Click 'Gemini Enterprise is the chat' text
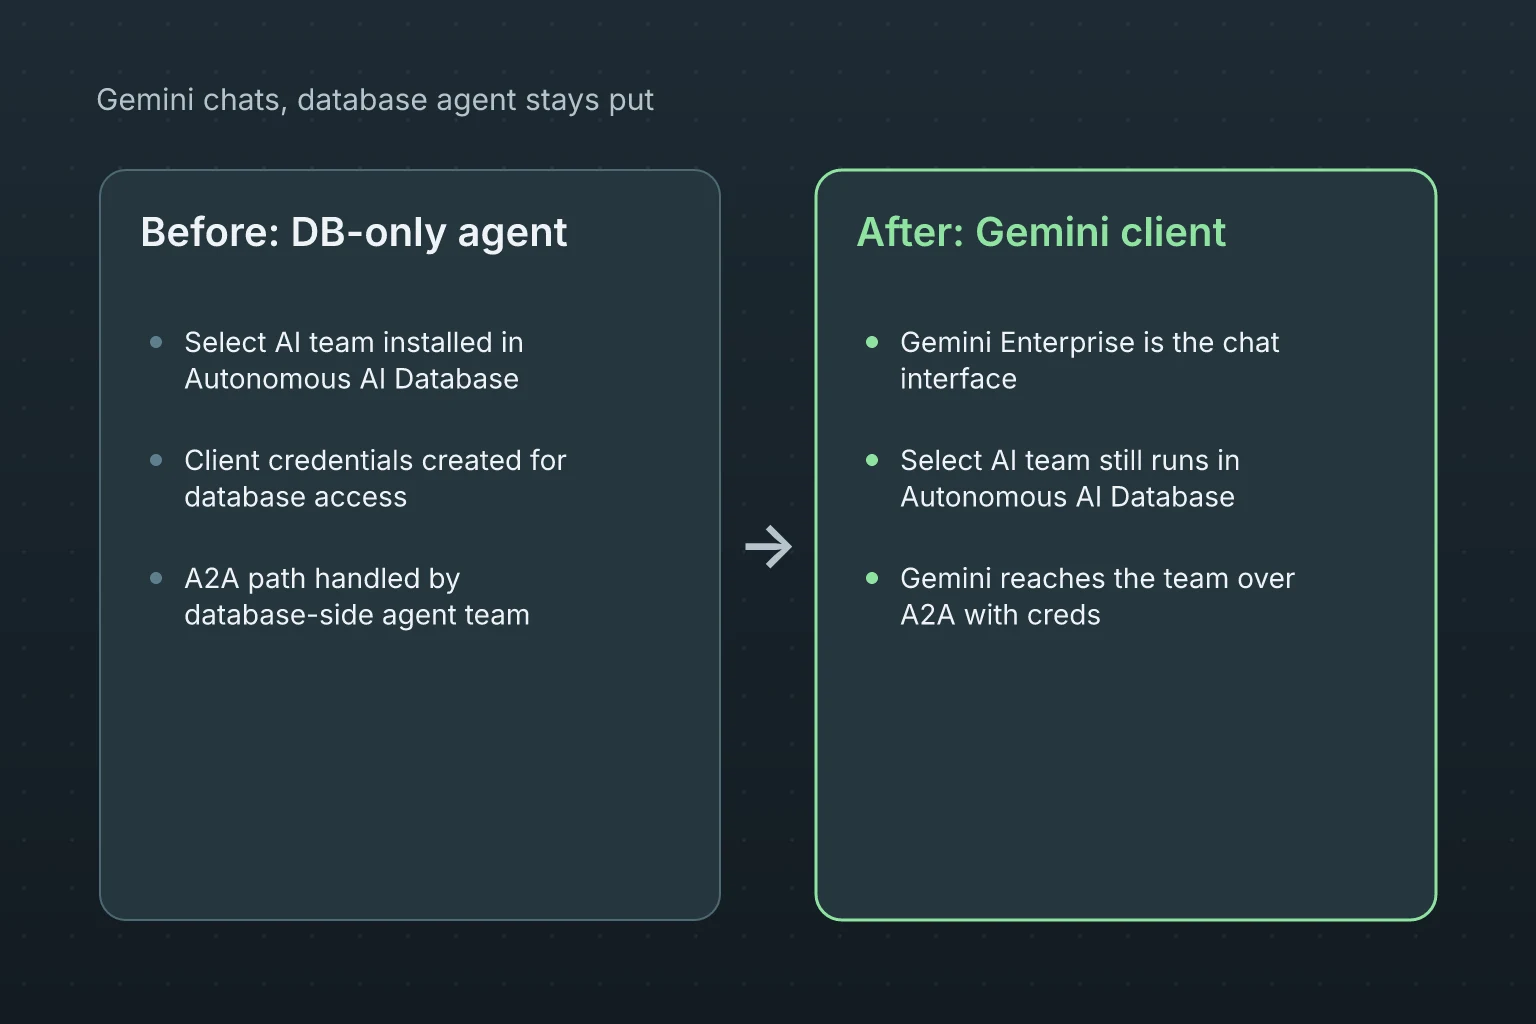Image resolution: width=1536 pixels, height=1024 pixels. (x=1089, y=342)
